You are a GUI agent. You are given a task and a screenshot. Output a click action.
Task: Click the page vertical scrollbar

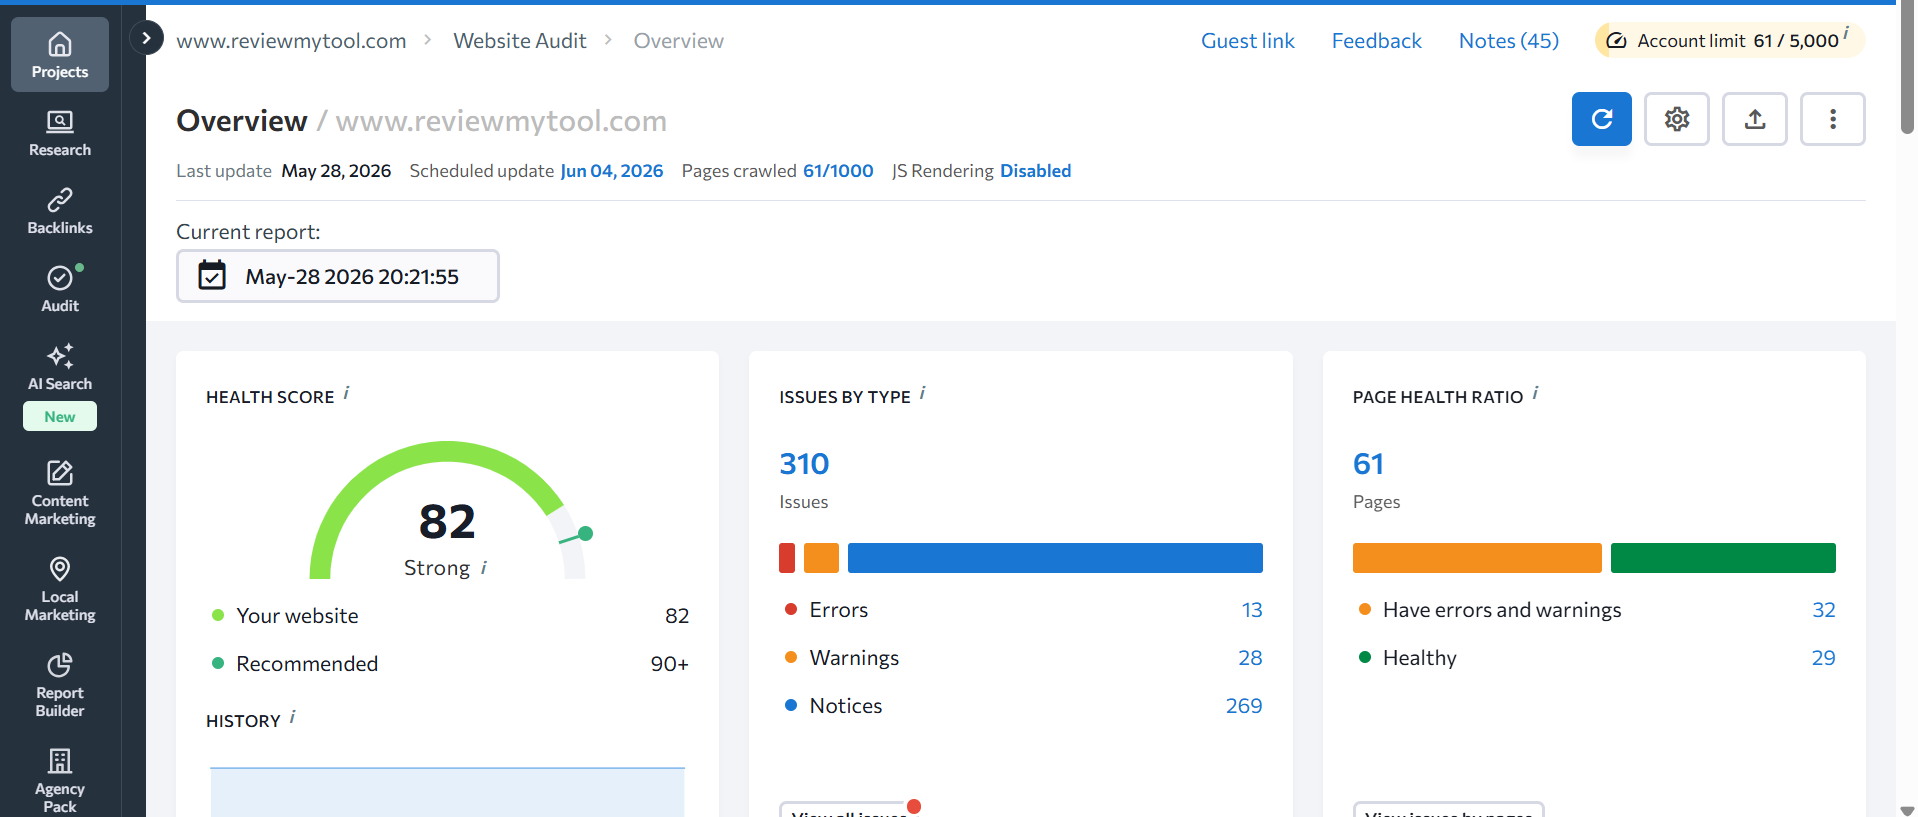point(1907,70)
